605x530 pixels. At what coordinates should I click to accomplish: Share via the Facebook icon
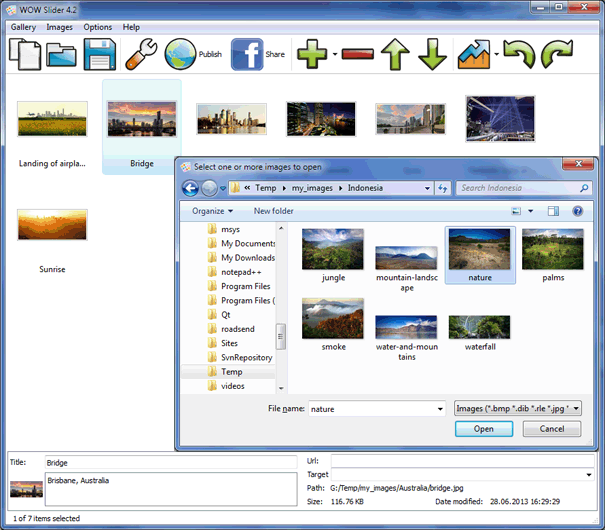pyautogui.click(x=247, y=54)
